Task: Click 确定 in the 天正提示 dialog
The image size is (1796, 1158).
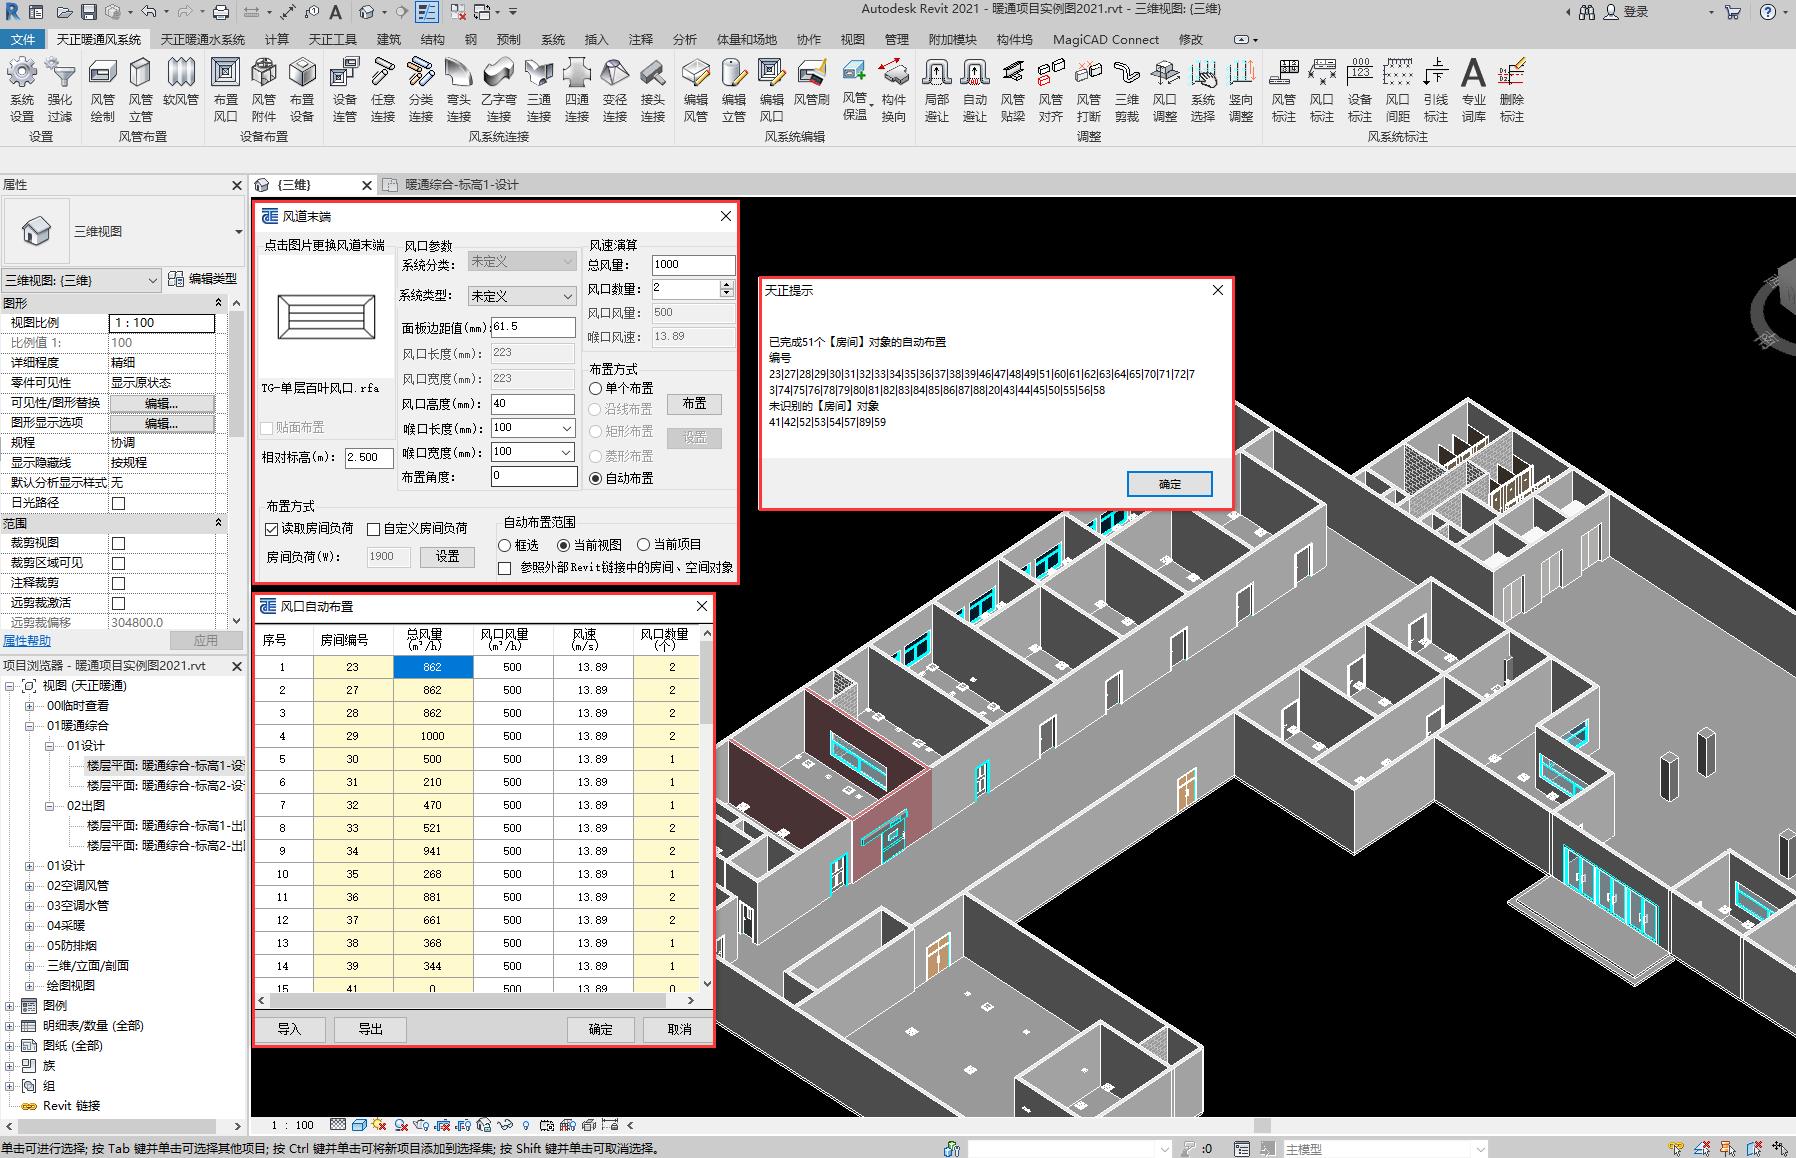Action: 1169,484
